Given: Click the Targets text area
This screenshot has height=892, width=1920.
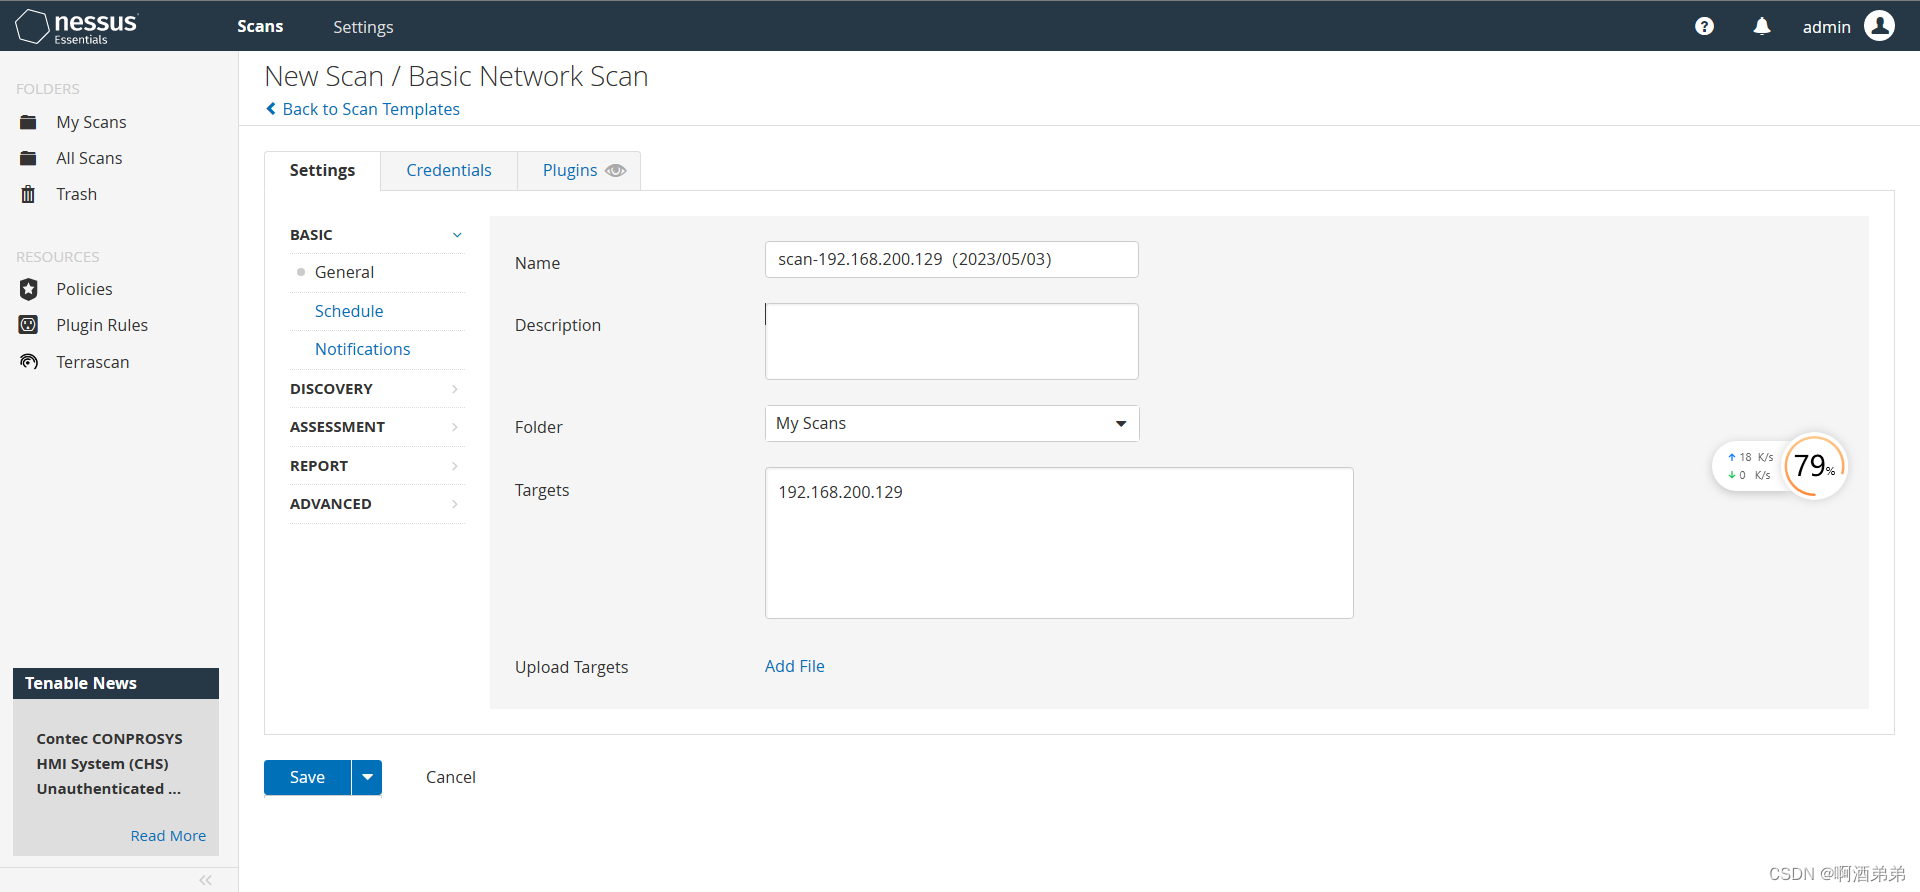Looking at the screenshot, I should 1059,543.
